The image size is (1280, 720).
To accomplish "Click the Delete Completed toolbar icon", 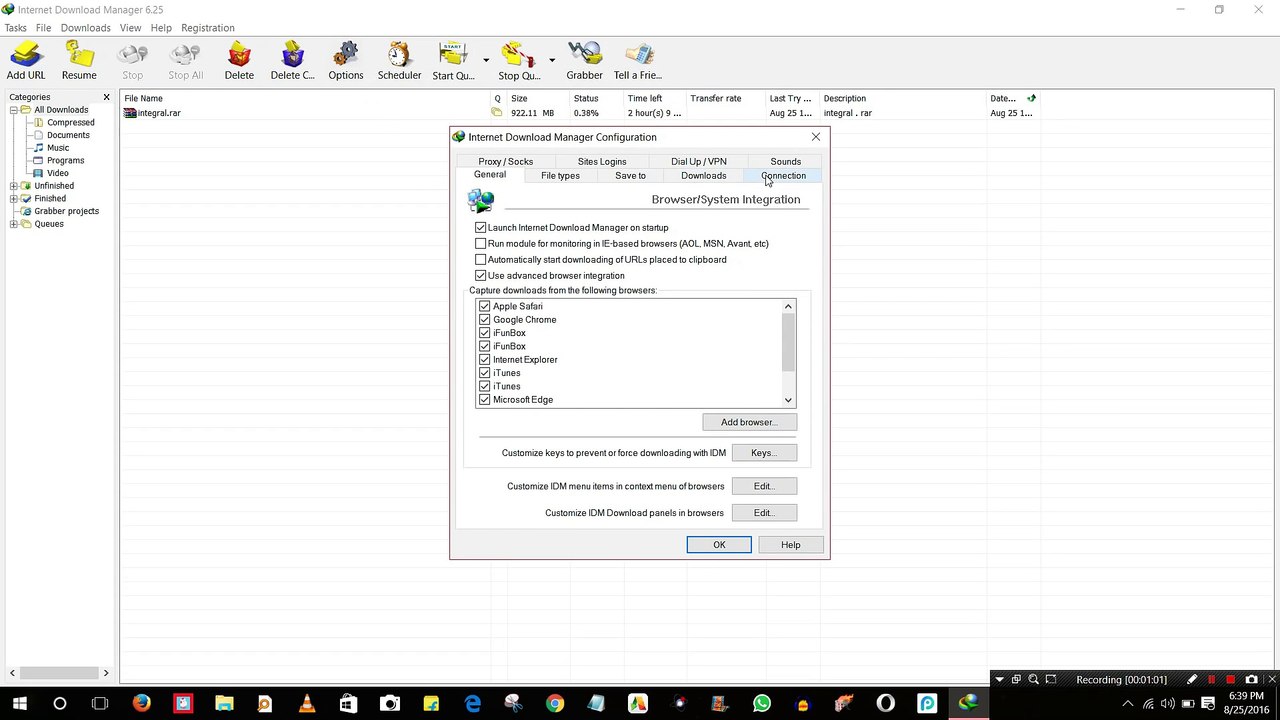I will [x=292, y=61].
